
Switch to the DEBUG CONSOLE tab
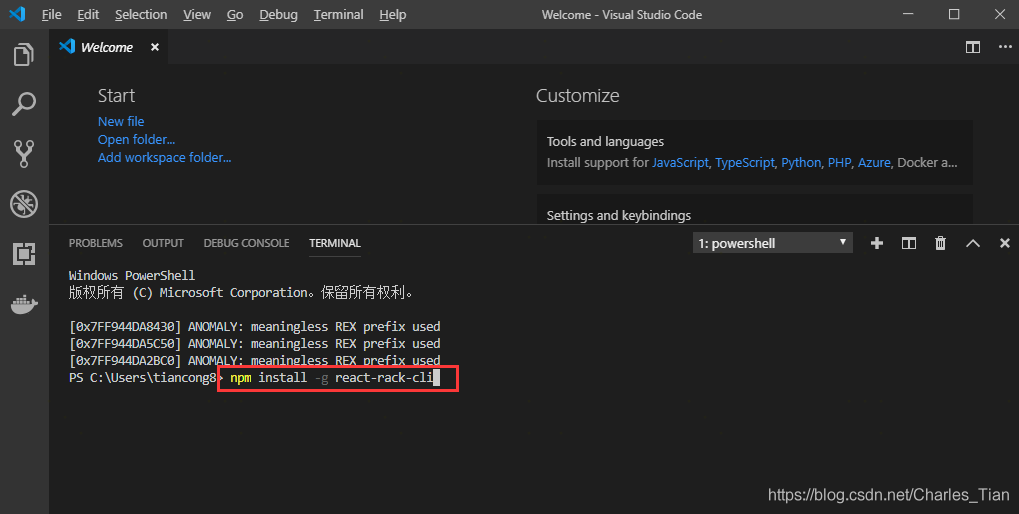[246, 243]
